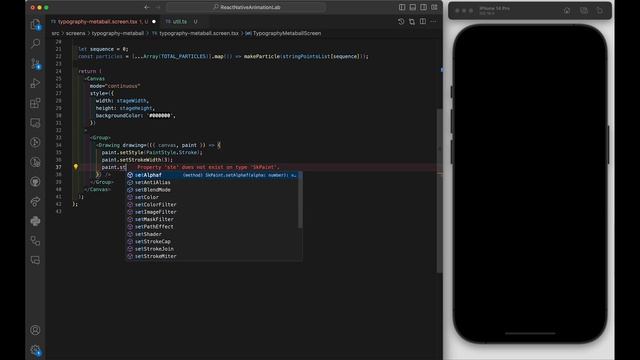
Task: Click the editor vertical scrollbar
Action: pos(440,191)
